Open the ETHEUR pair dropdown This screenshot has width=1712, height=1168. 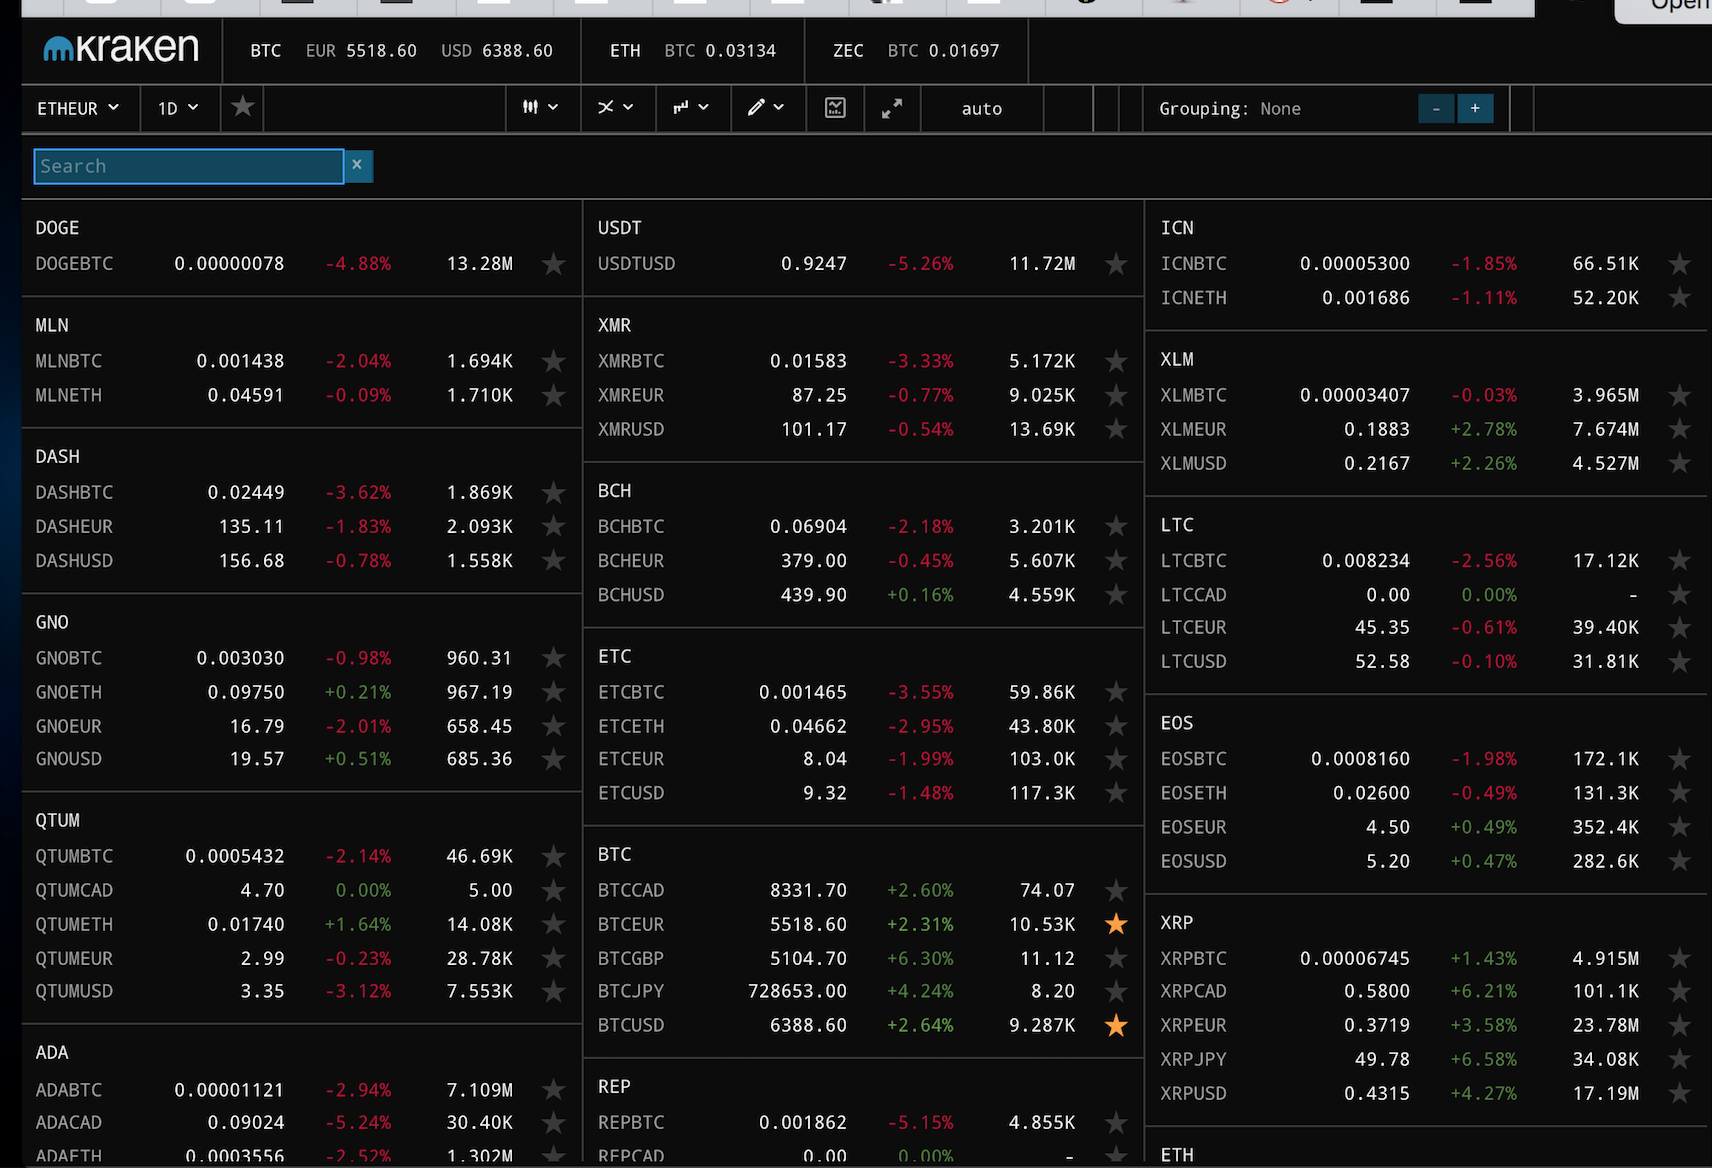pos(79,108)
